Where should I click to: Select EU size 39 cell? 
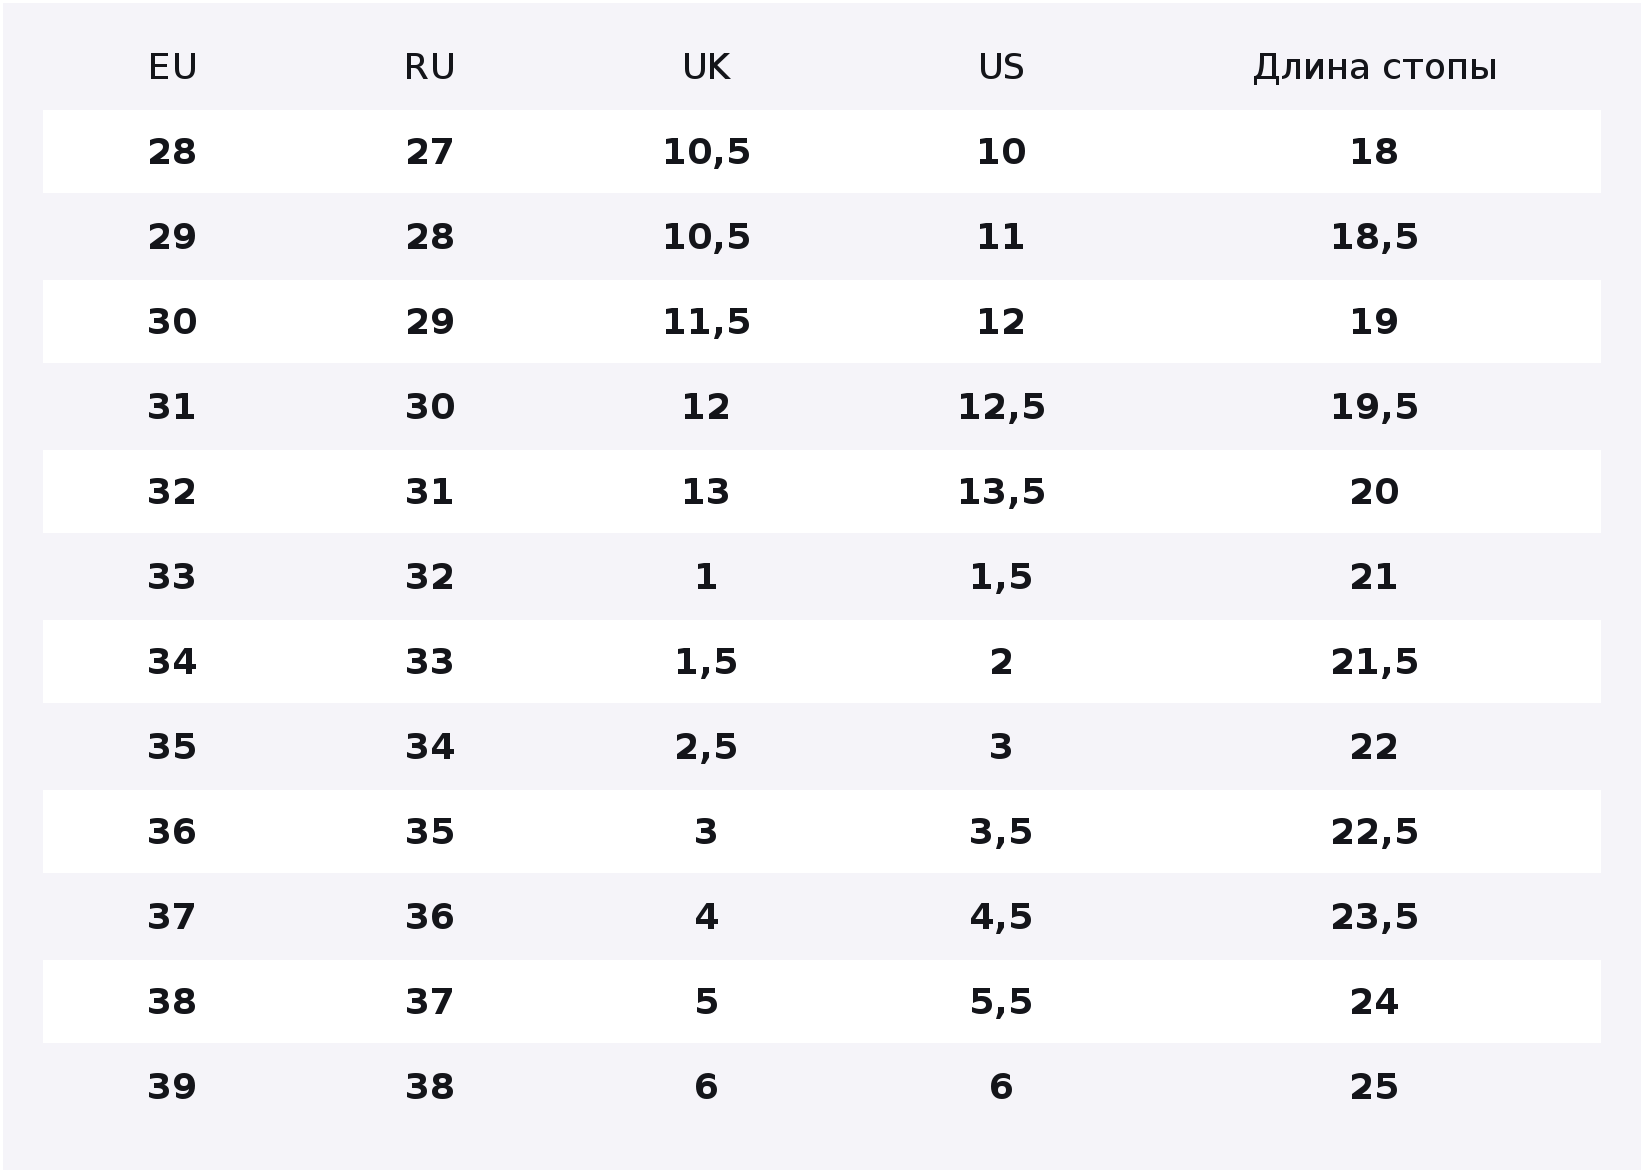[x=172, y=1087]
